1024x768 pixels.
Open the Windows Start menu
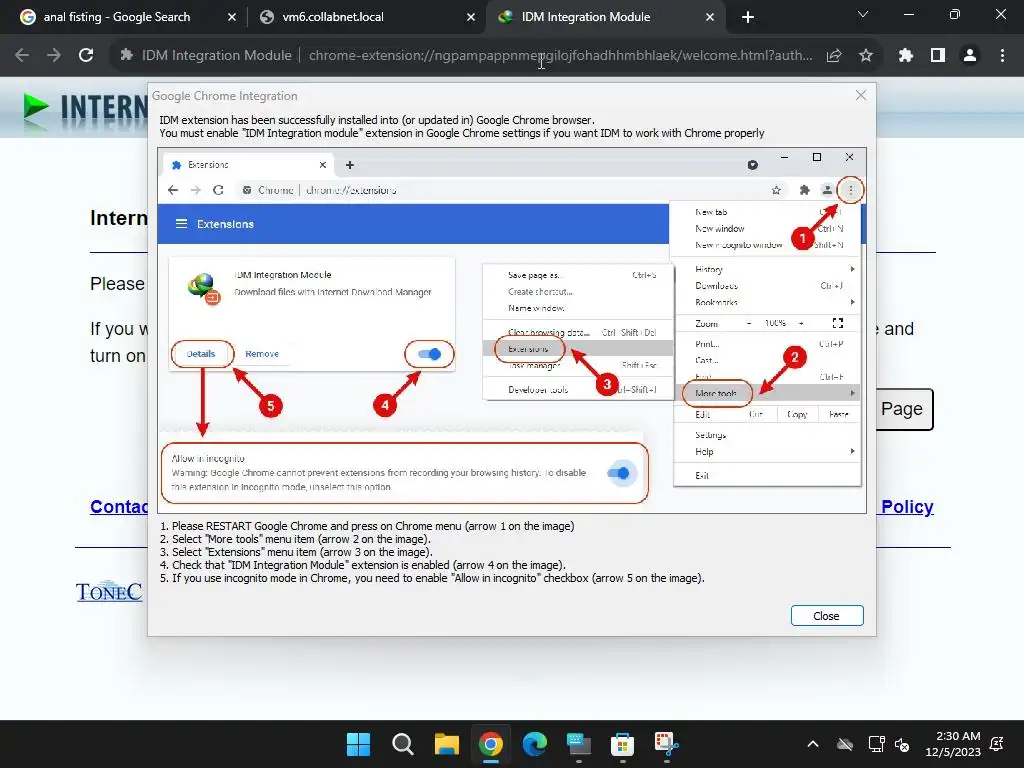[359, 744]
